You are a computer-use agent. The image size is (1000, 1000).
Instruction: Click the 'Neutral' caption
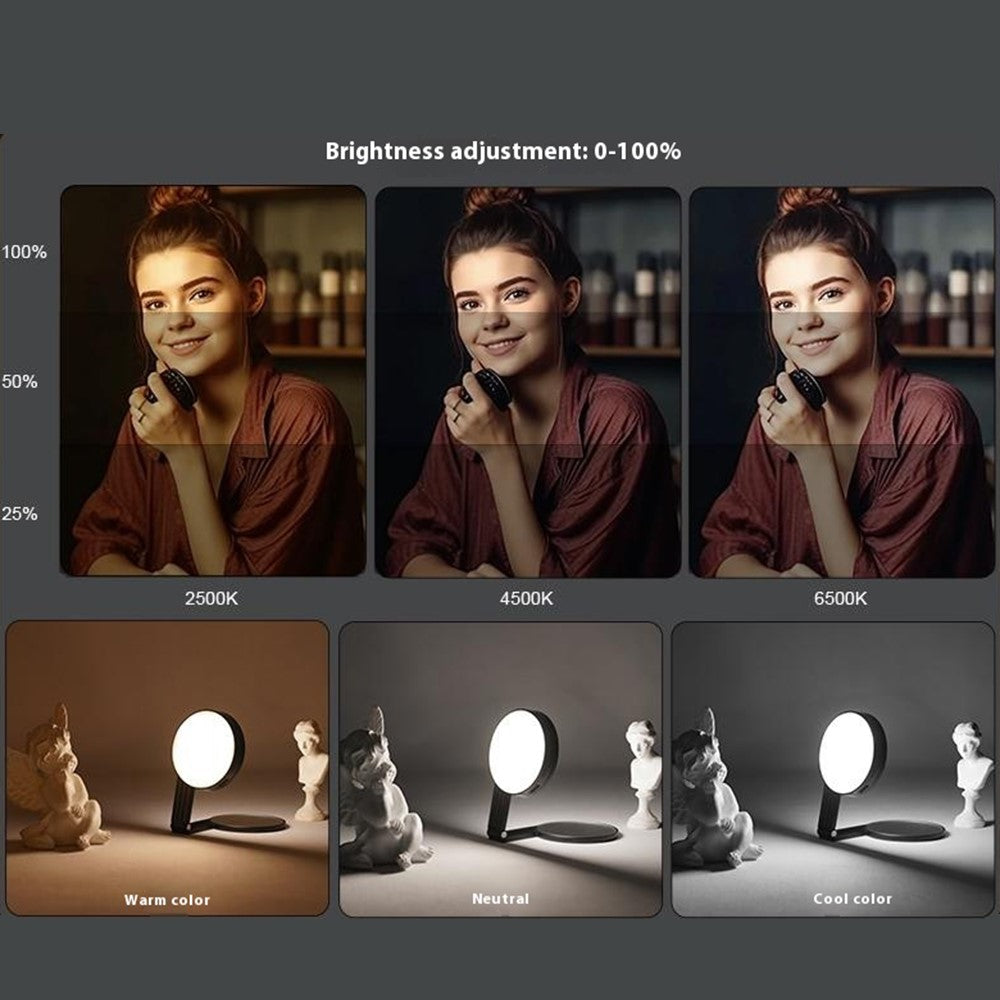click(501, 899)
